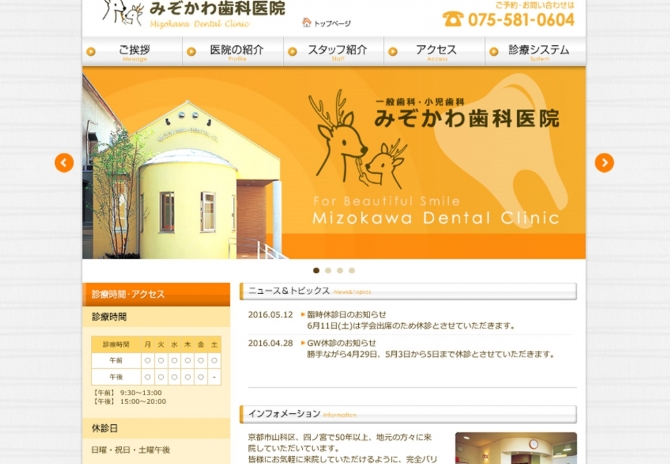Select the third slider pagination dot
Screen dimensions: 670x464
pyautogui.click(x=340, y=270)
